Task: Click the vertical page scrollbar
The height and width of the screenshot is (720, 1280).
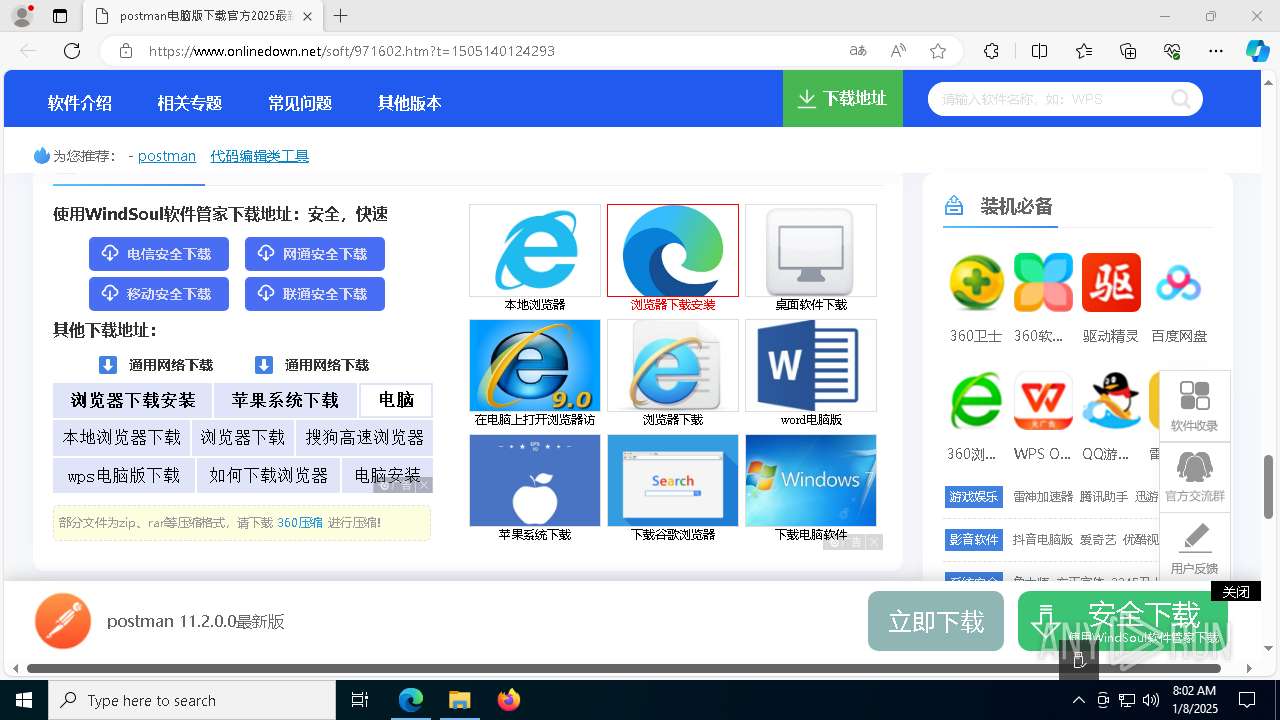Action: coord(1269,486)
